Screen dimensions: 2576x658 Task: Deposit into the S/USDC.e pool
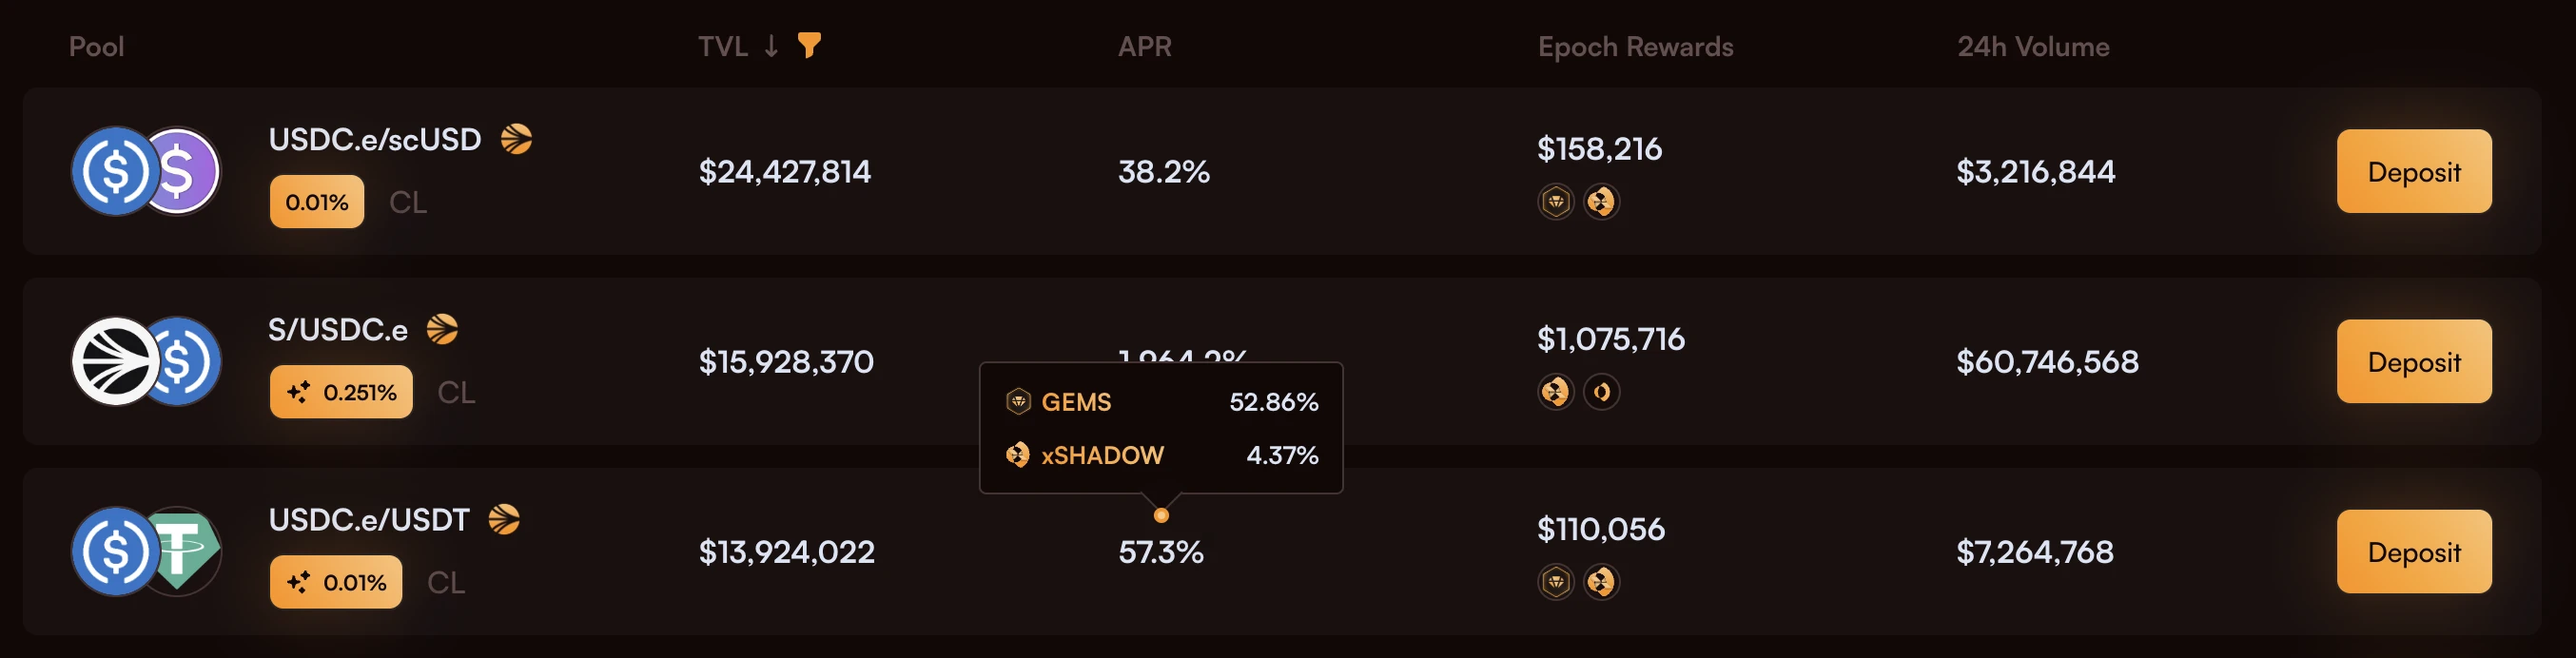(2413, 361)
